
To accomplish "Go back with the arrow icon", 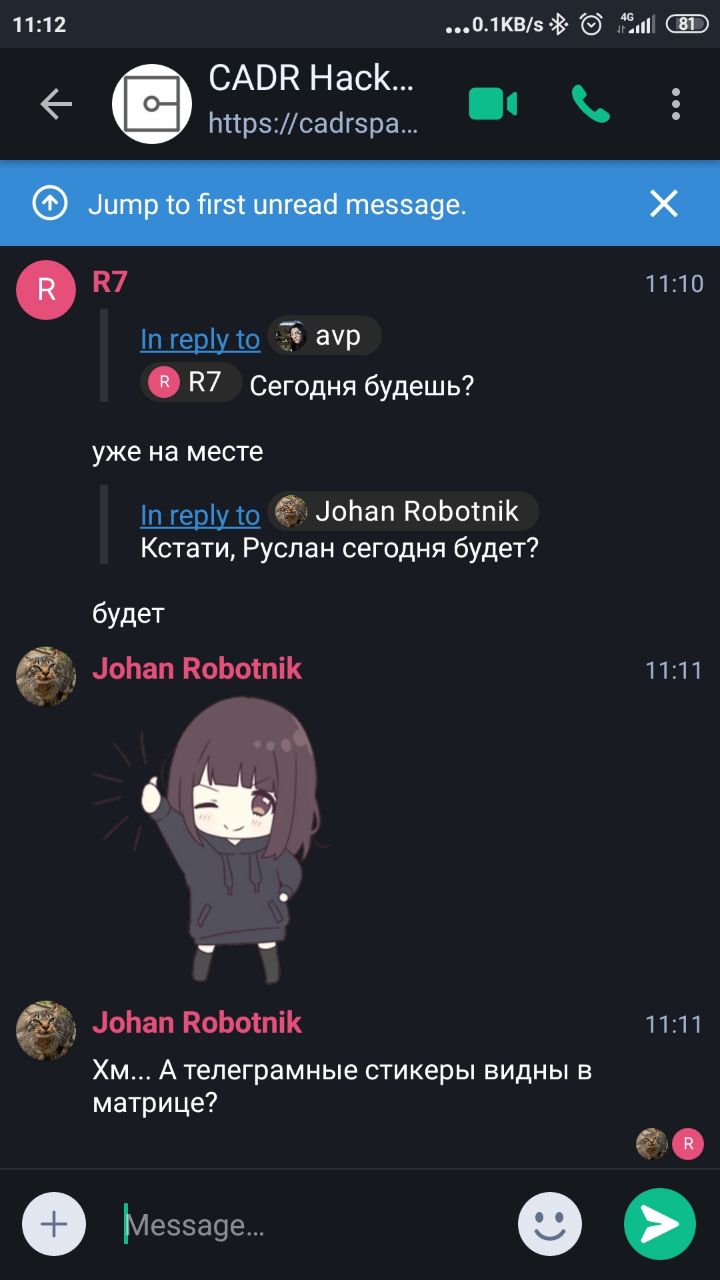I will tap(56, 104).
